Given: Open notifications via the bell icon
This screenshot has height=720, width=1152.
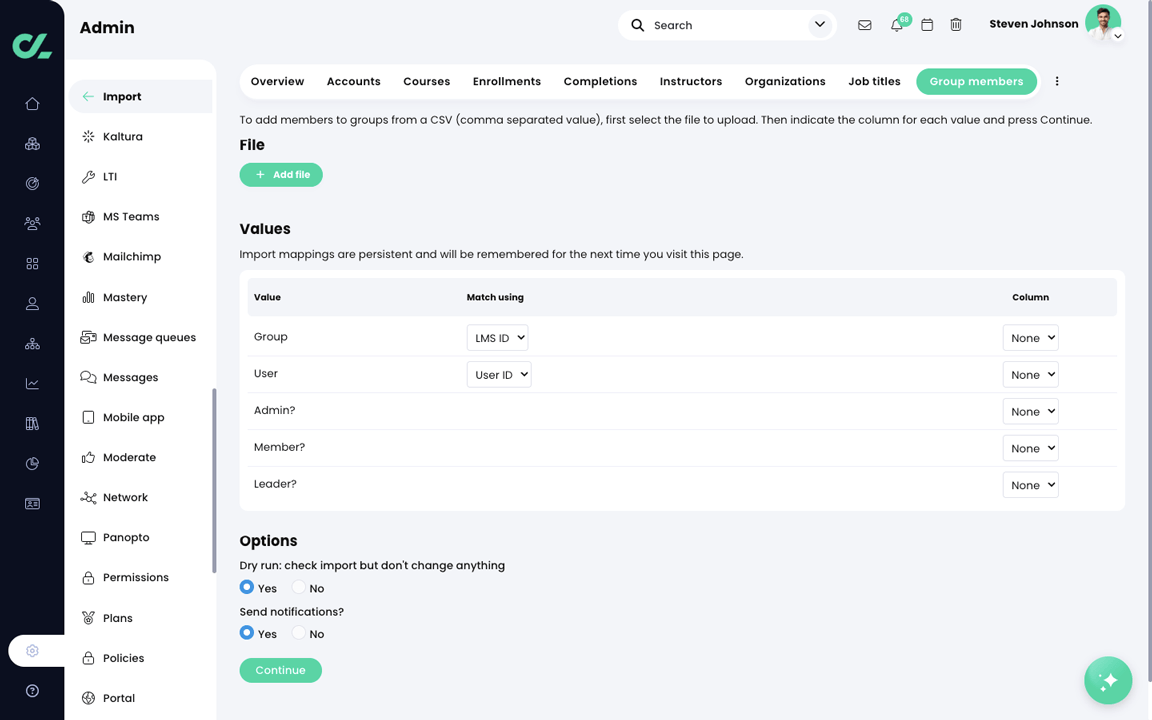Looking at the screenshot, I should point(895,25).
